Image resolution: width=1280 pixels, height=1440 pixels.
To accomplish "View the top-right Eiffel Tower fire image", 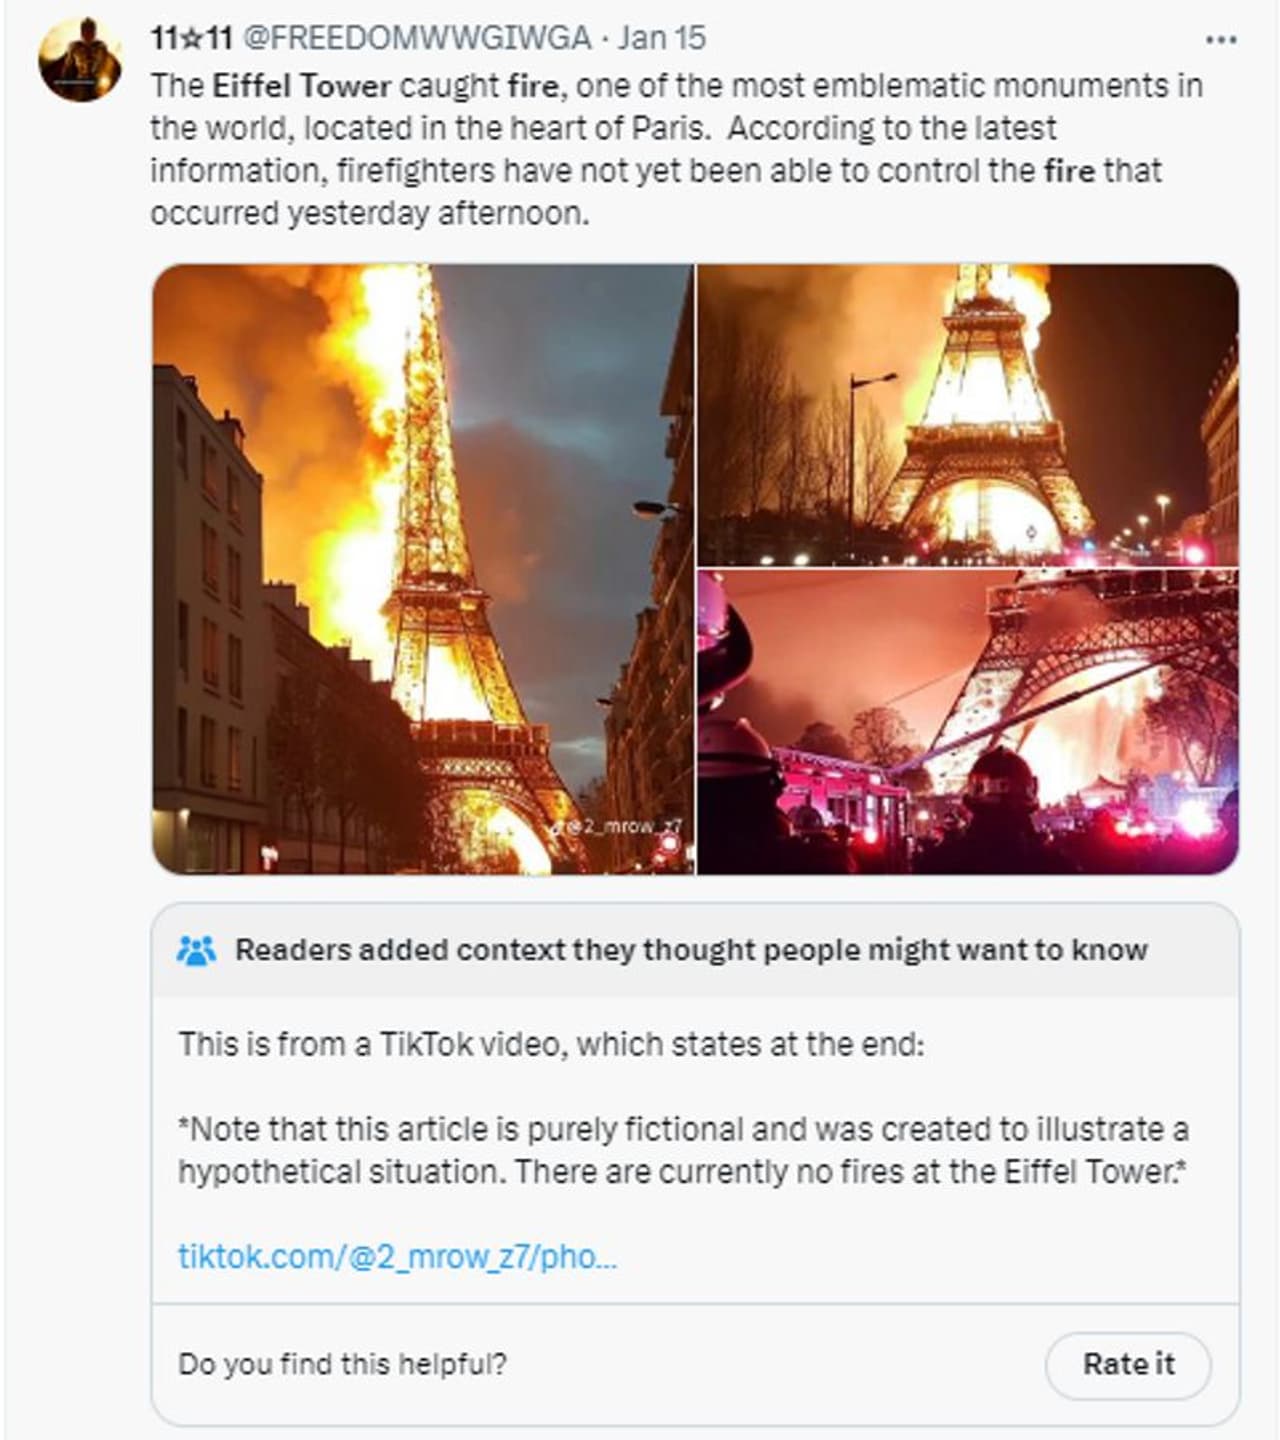I will (967, 415).
